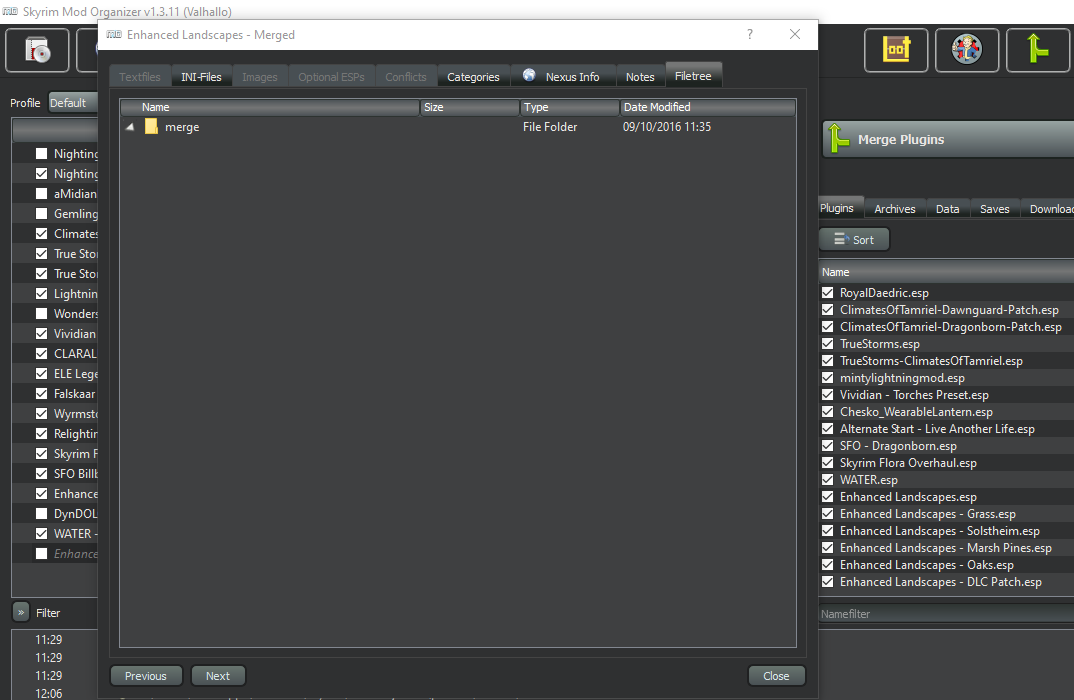Open the Profile Default dropdown

[x=73, y=103]
